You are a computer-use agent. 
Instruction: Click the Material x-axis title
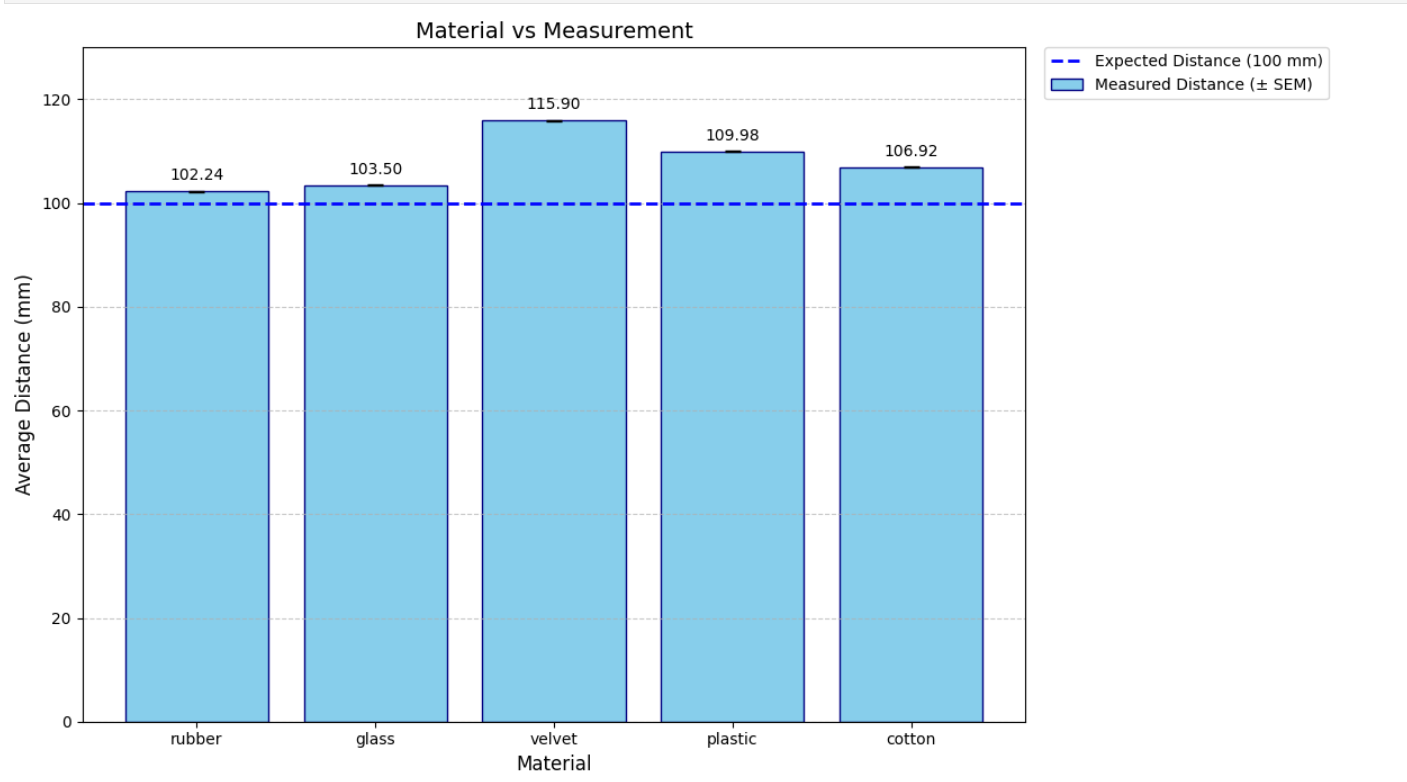553,764
